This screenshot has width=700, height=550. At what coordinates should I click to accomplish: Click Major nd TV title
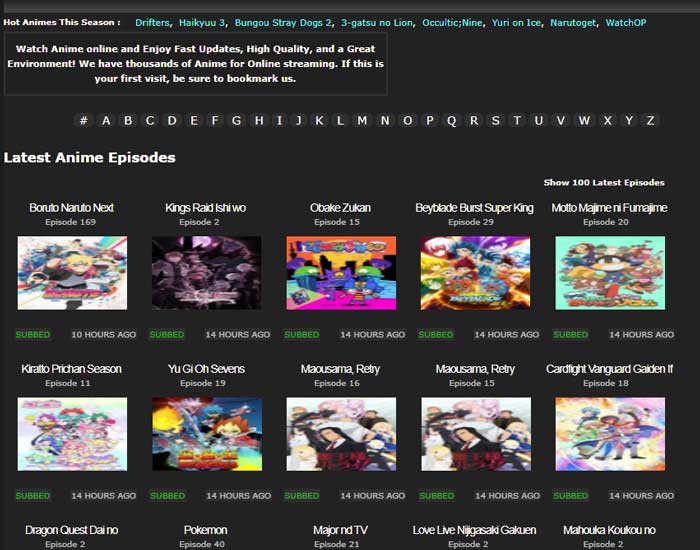340,530
